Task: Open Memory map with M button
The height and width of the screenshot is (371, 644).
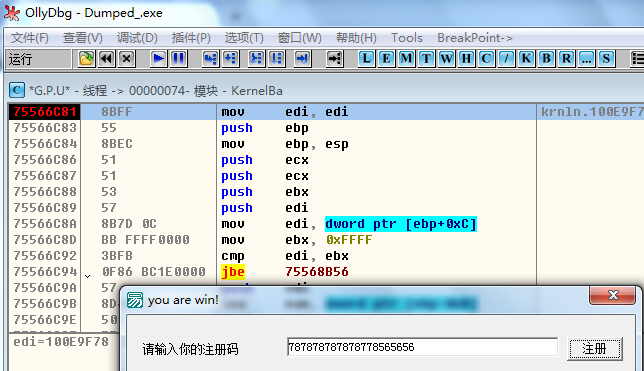Action: pos(406,59)
